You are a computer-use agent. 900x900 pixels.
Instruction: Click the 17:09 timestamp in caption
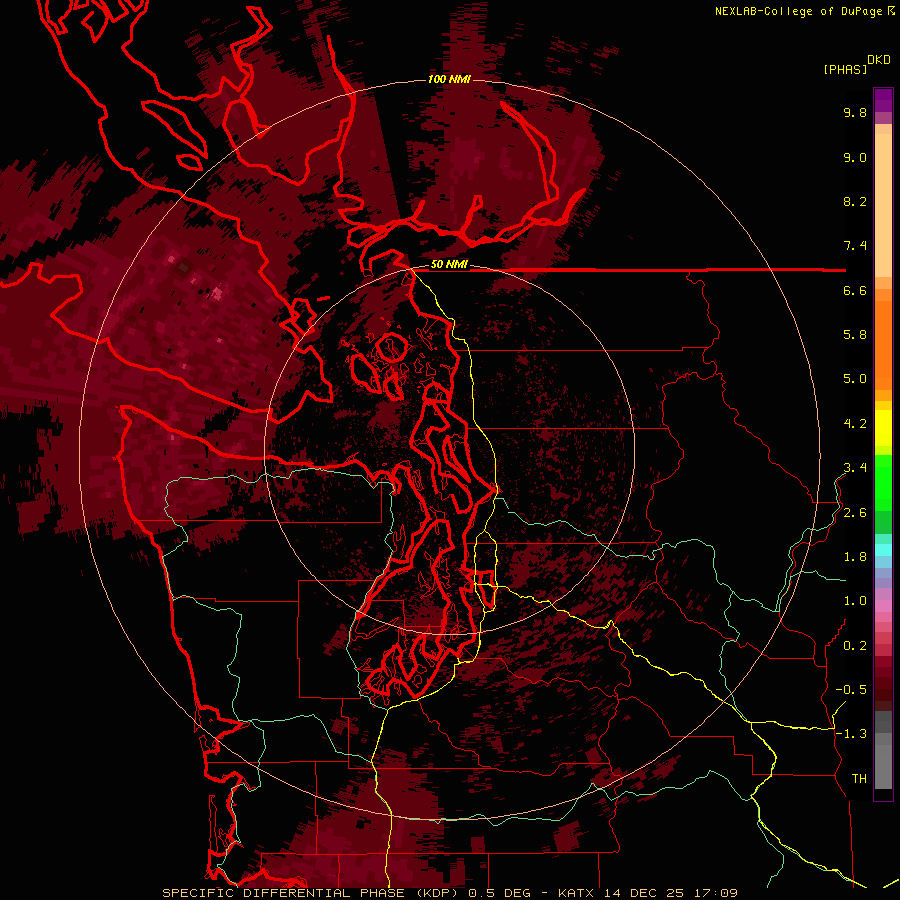715,893
